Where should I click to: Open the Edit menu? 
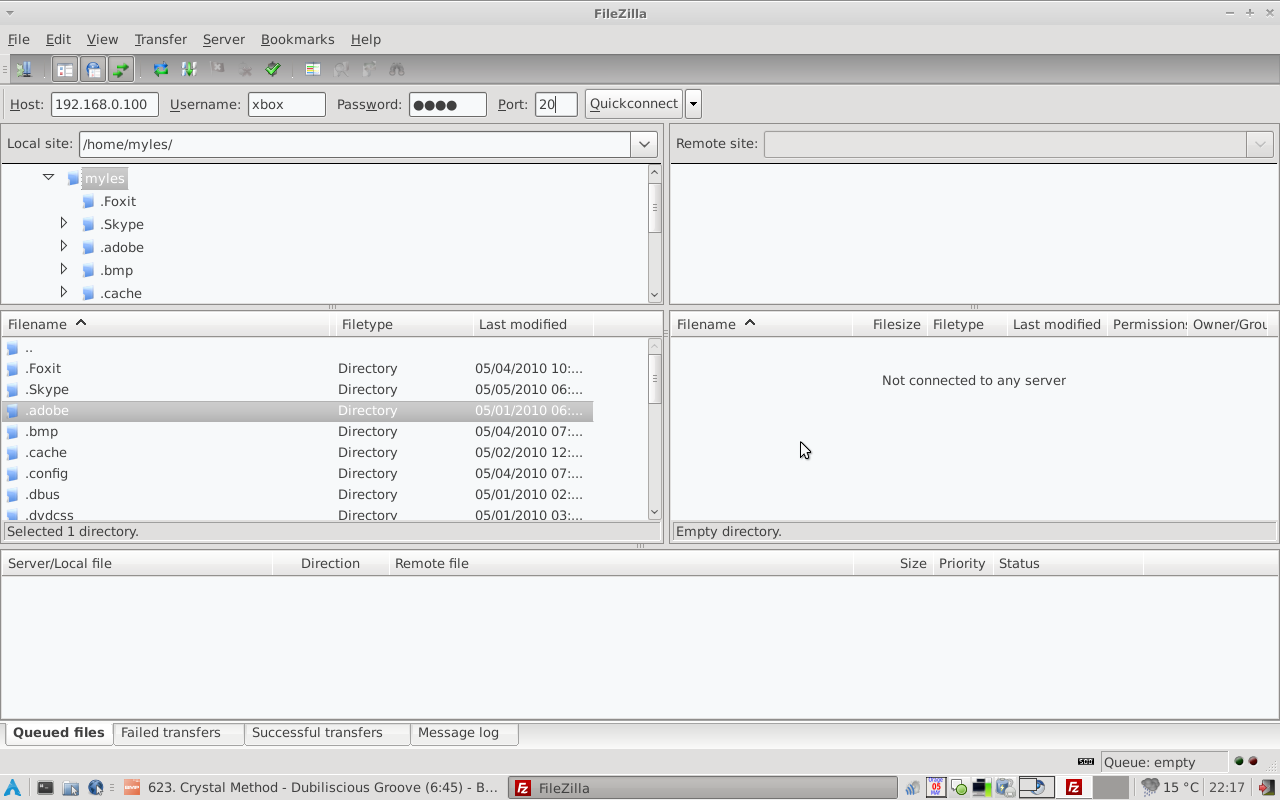tap(58, 39)
